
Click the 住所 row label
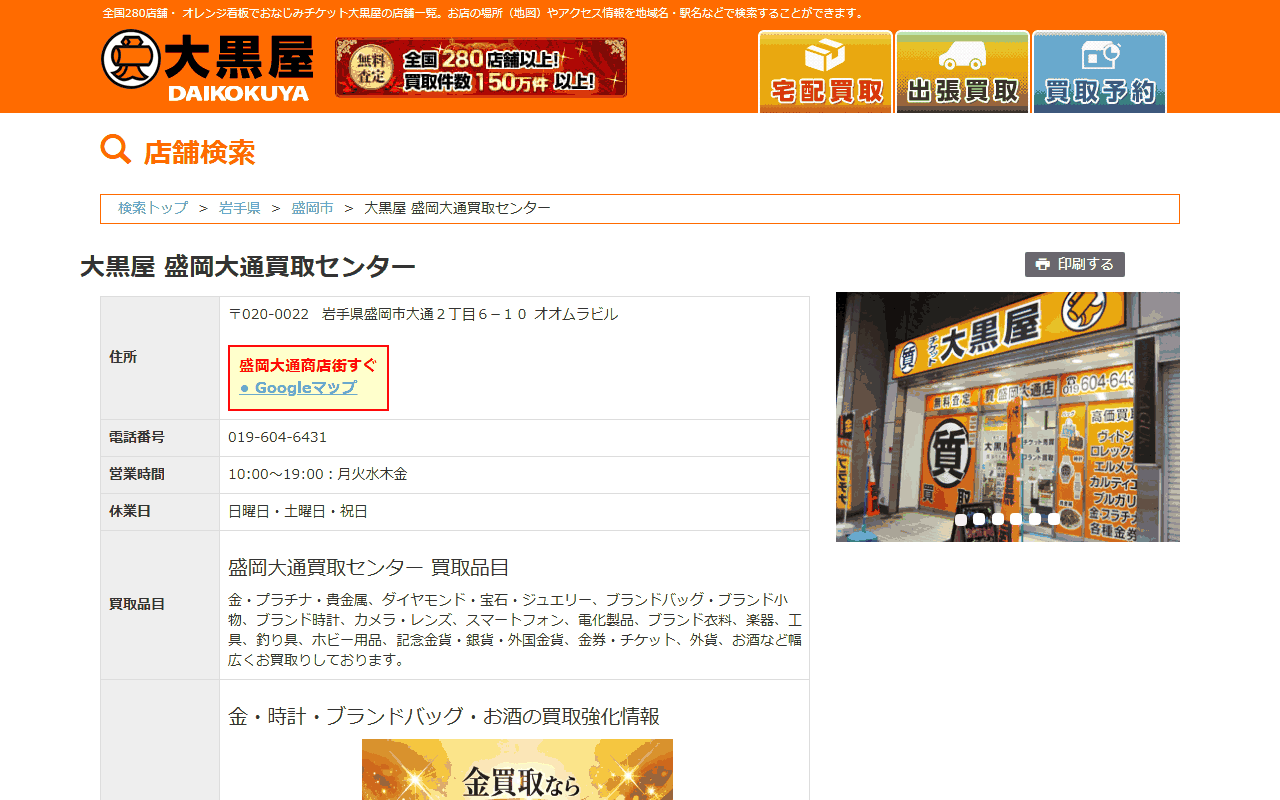123,357
